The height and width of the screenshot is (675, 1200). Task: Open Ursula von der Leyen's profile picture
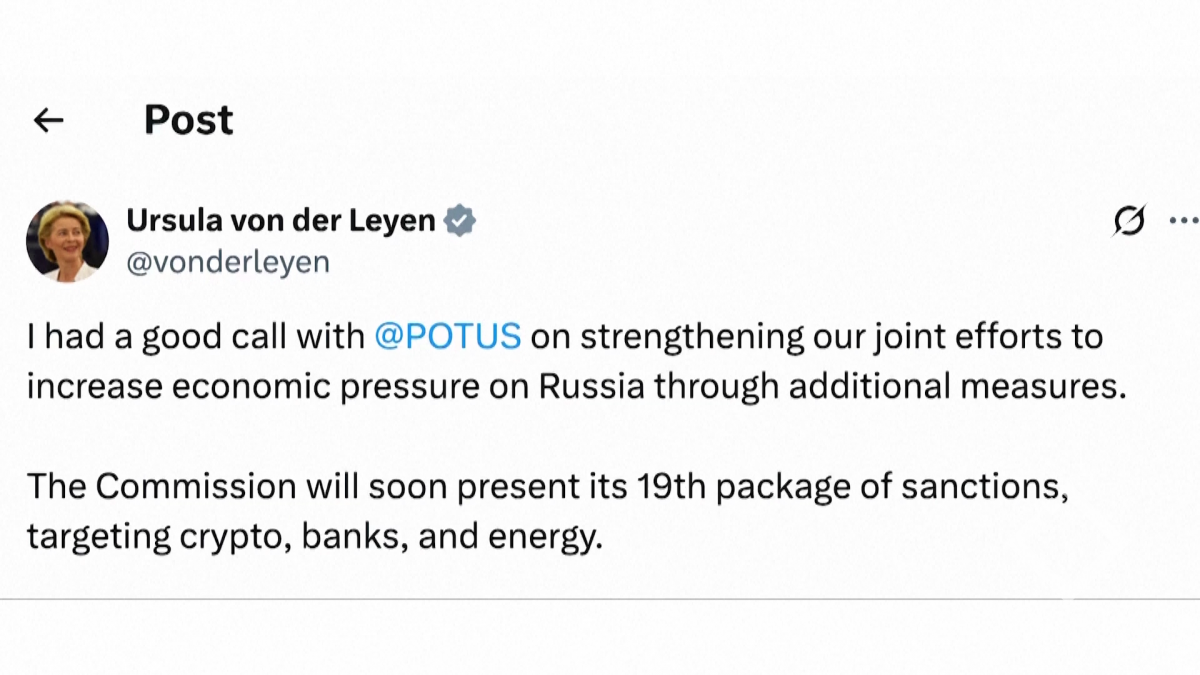coord(67,241)
